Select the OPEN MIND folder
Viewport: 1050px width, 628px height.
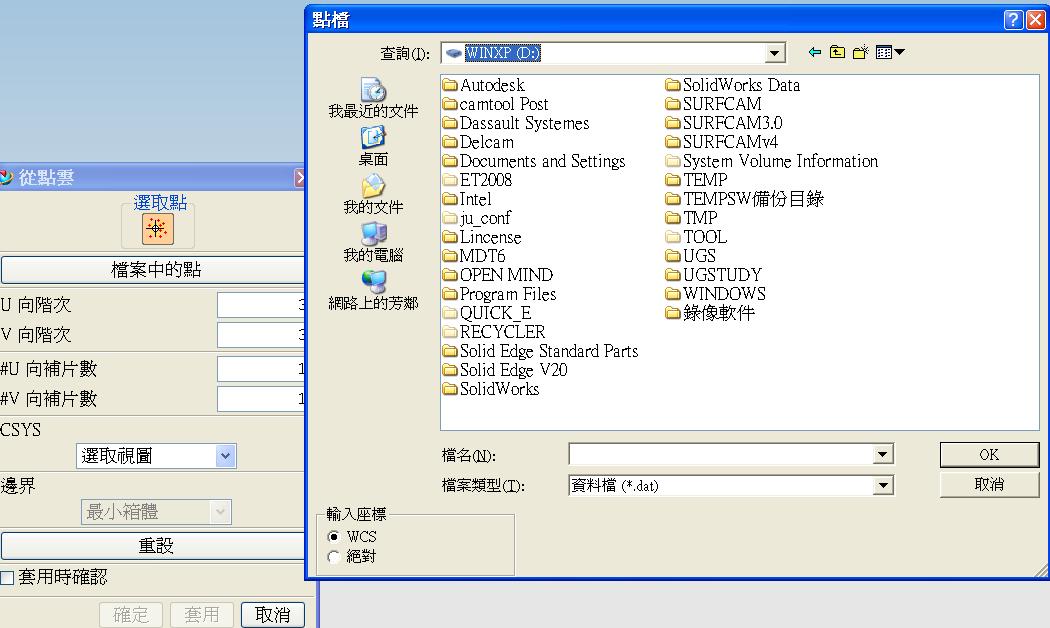coord(498,274)
